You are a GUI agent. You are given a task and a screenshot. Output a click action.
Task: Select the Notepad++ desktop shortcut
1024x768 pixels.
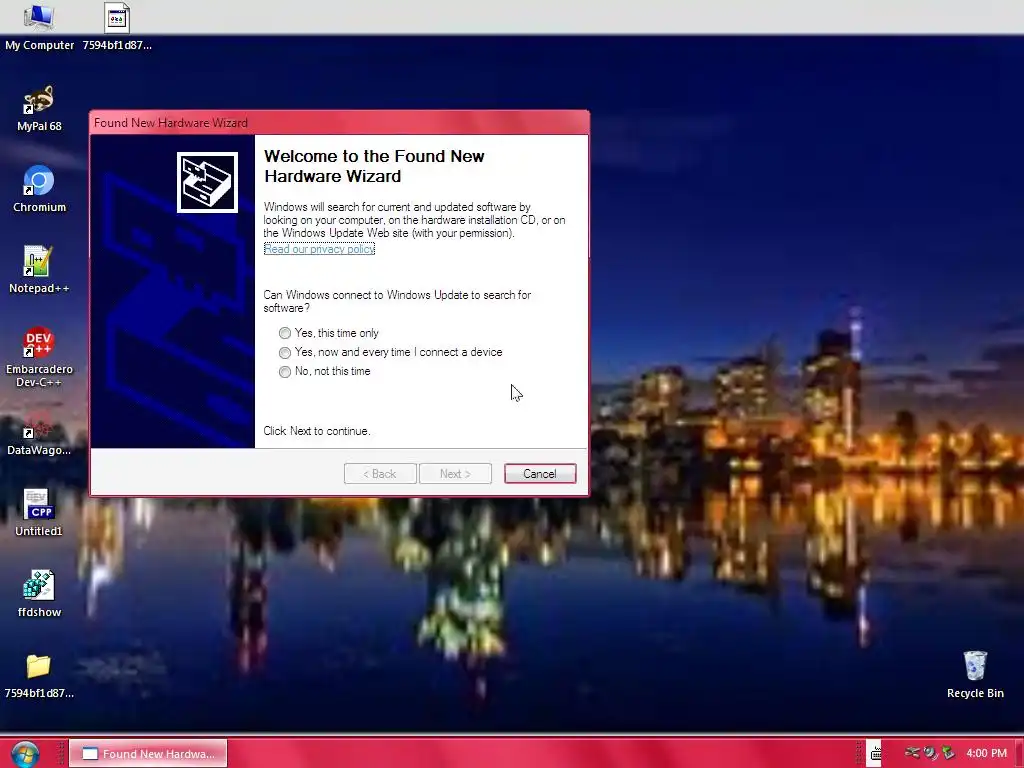click(x=39, y=270)
